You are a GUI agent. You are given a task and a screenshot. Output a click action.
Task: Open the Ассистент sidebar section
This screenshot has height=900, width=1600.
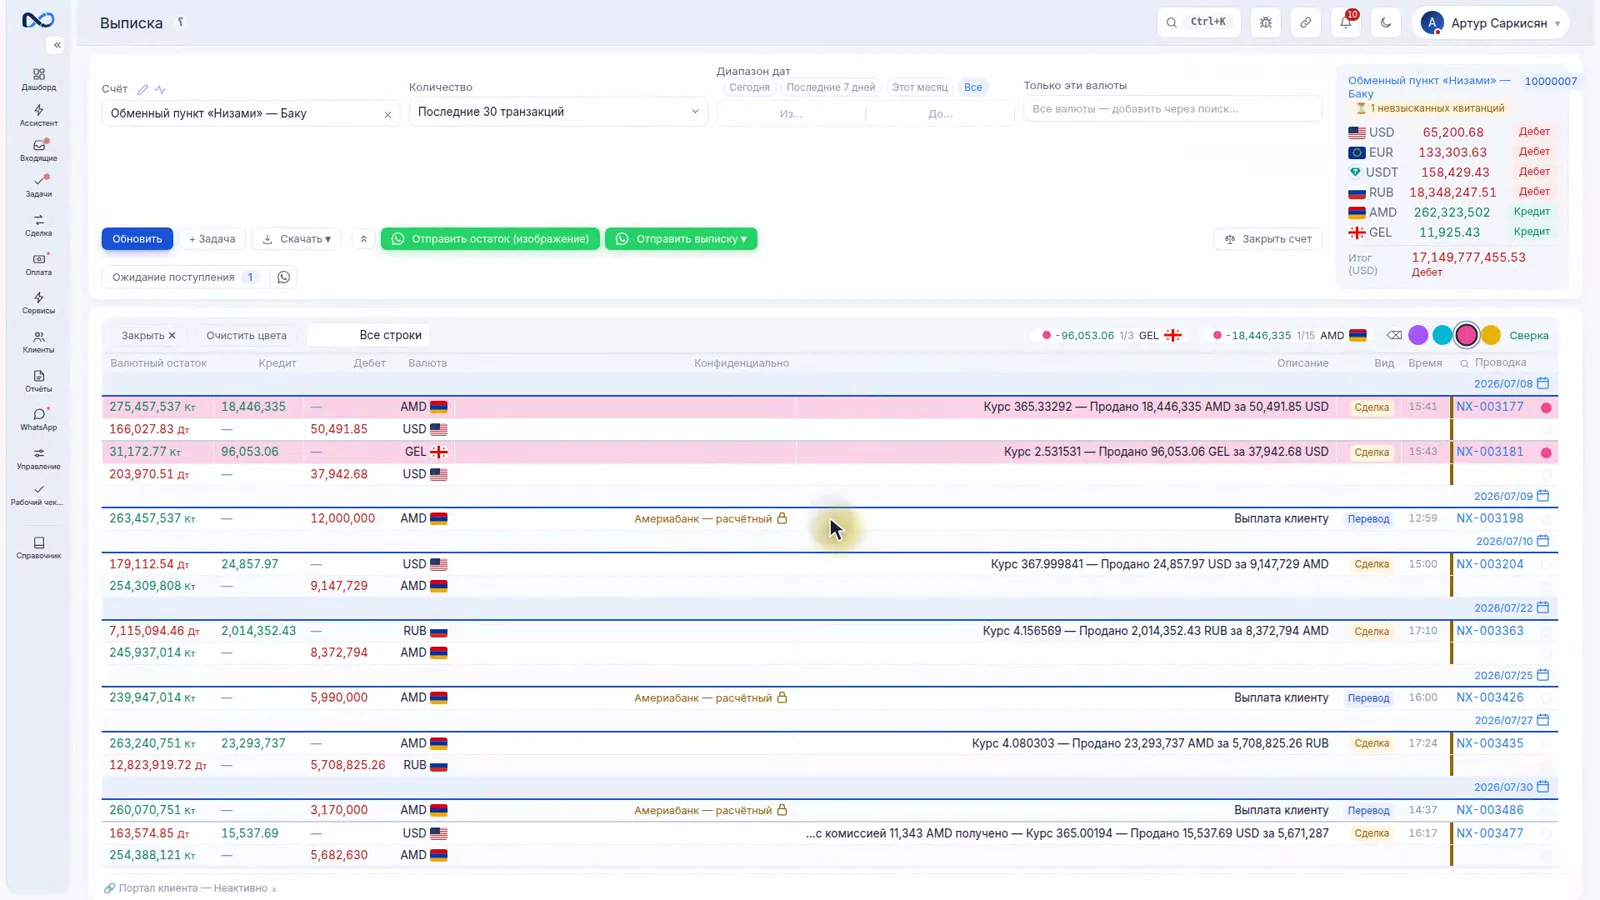[x=38, y=116]
